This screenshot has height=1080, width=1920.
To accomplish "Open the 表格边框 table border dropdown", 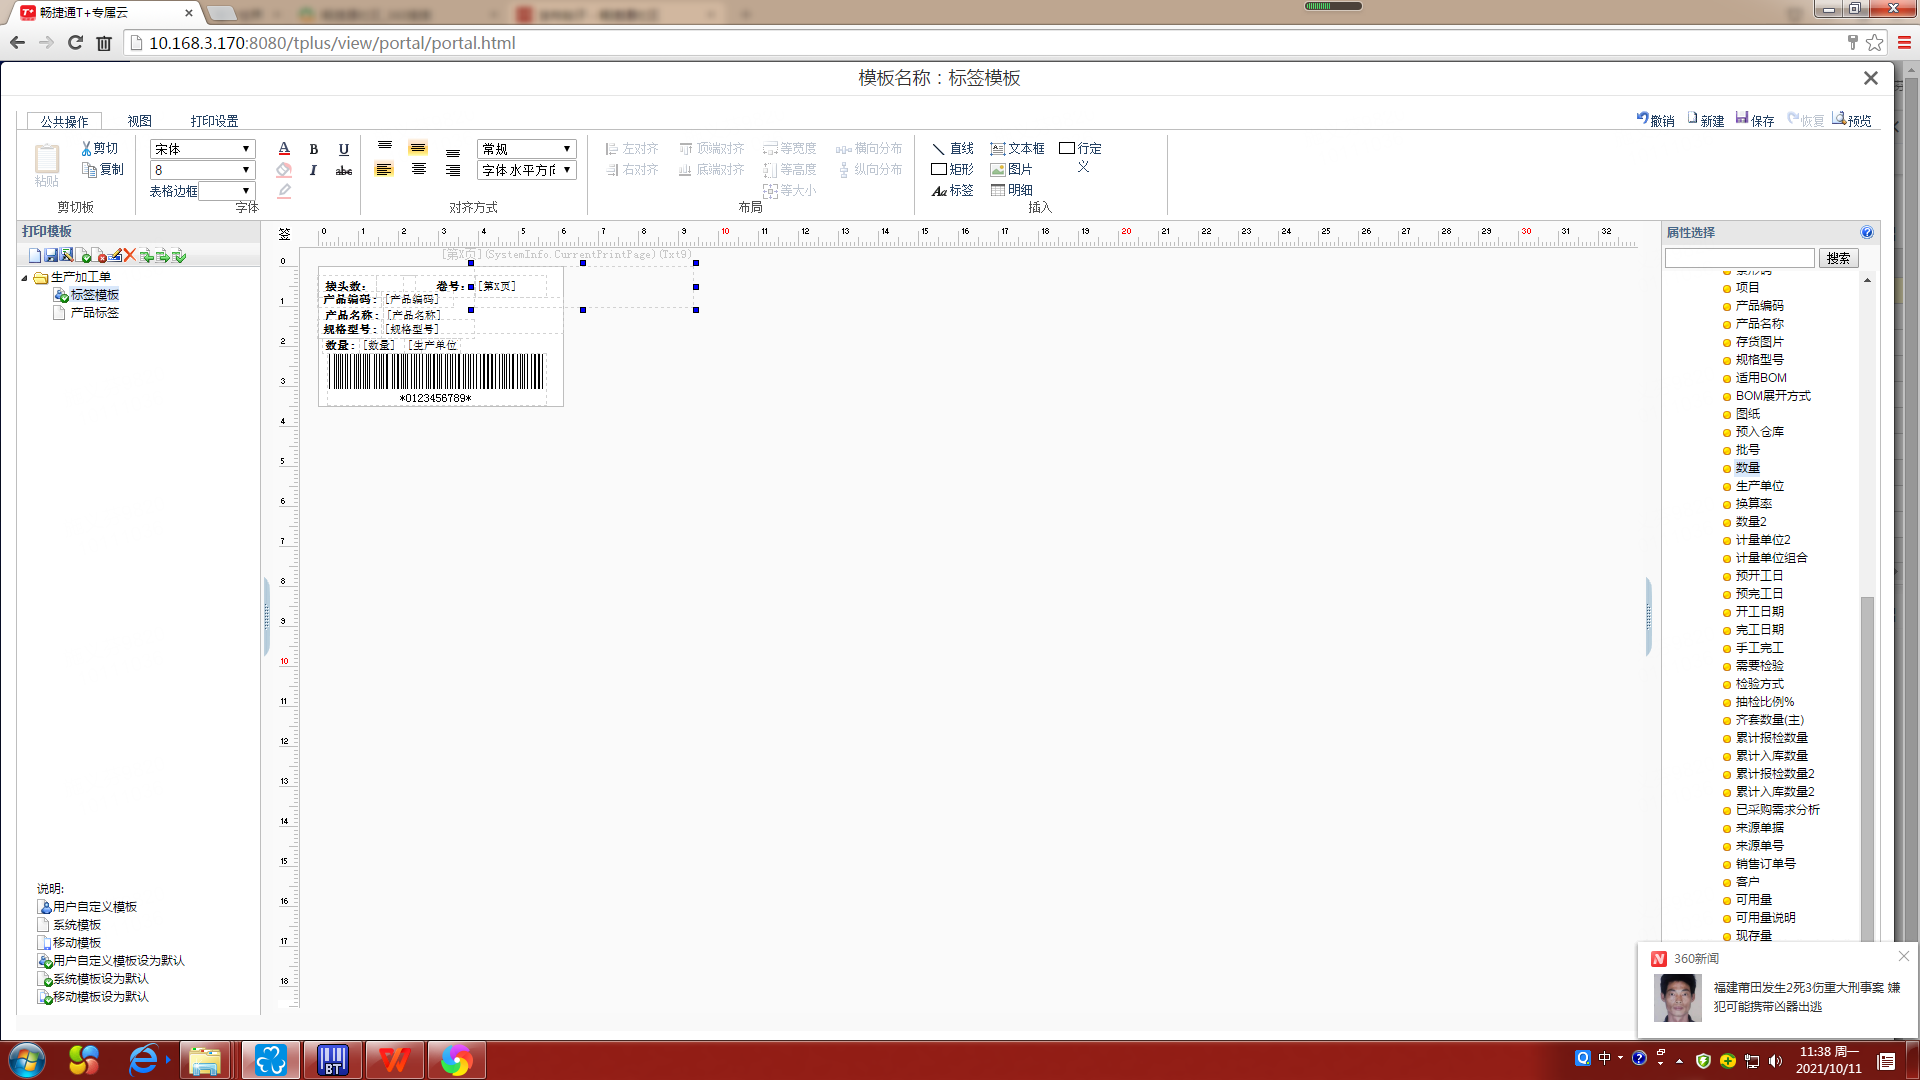I will (x=226, y=191).
